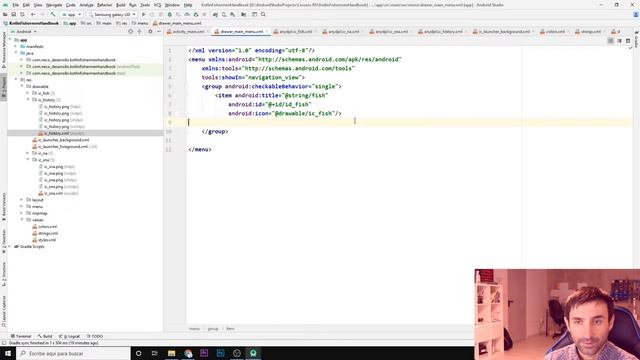Click the green Run app button

coord(144,14)
